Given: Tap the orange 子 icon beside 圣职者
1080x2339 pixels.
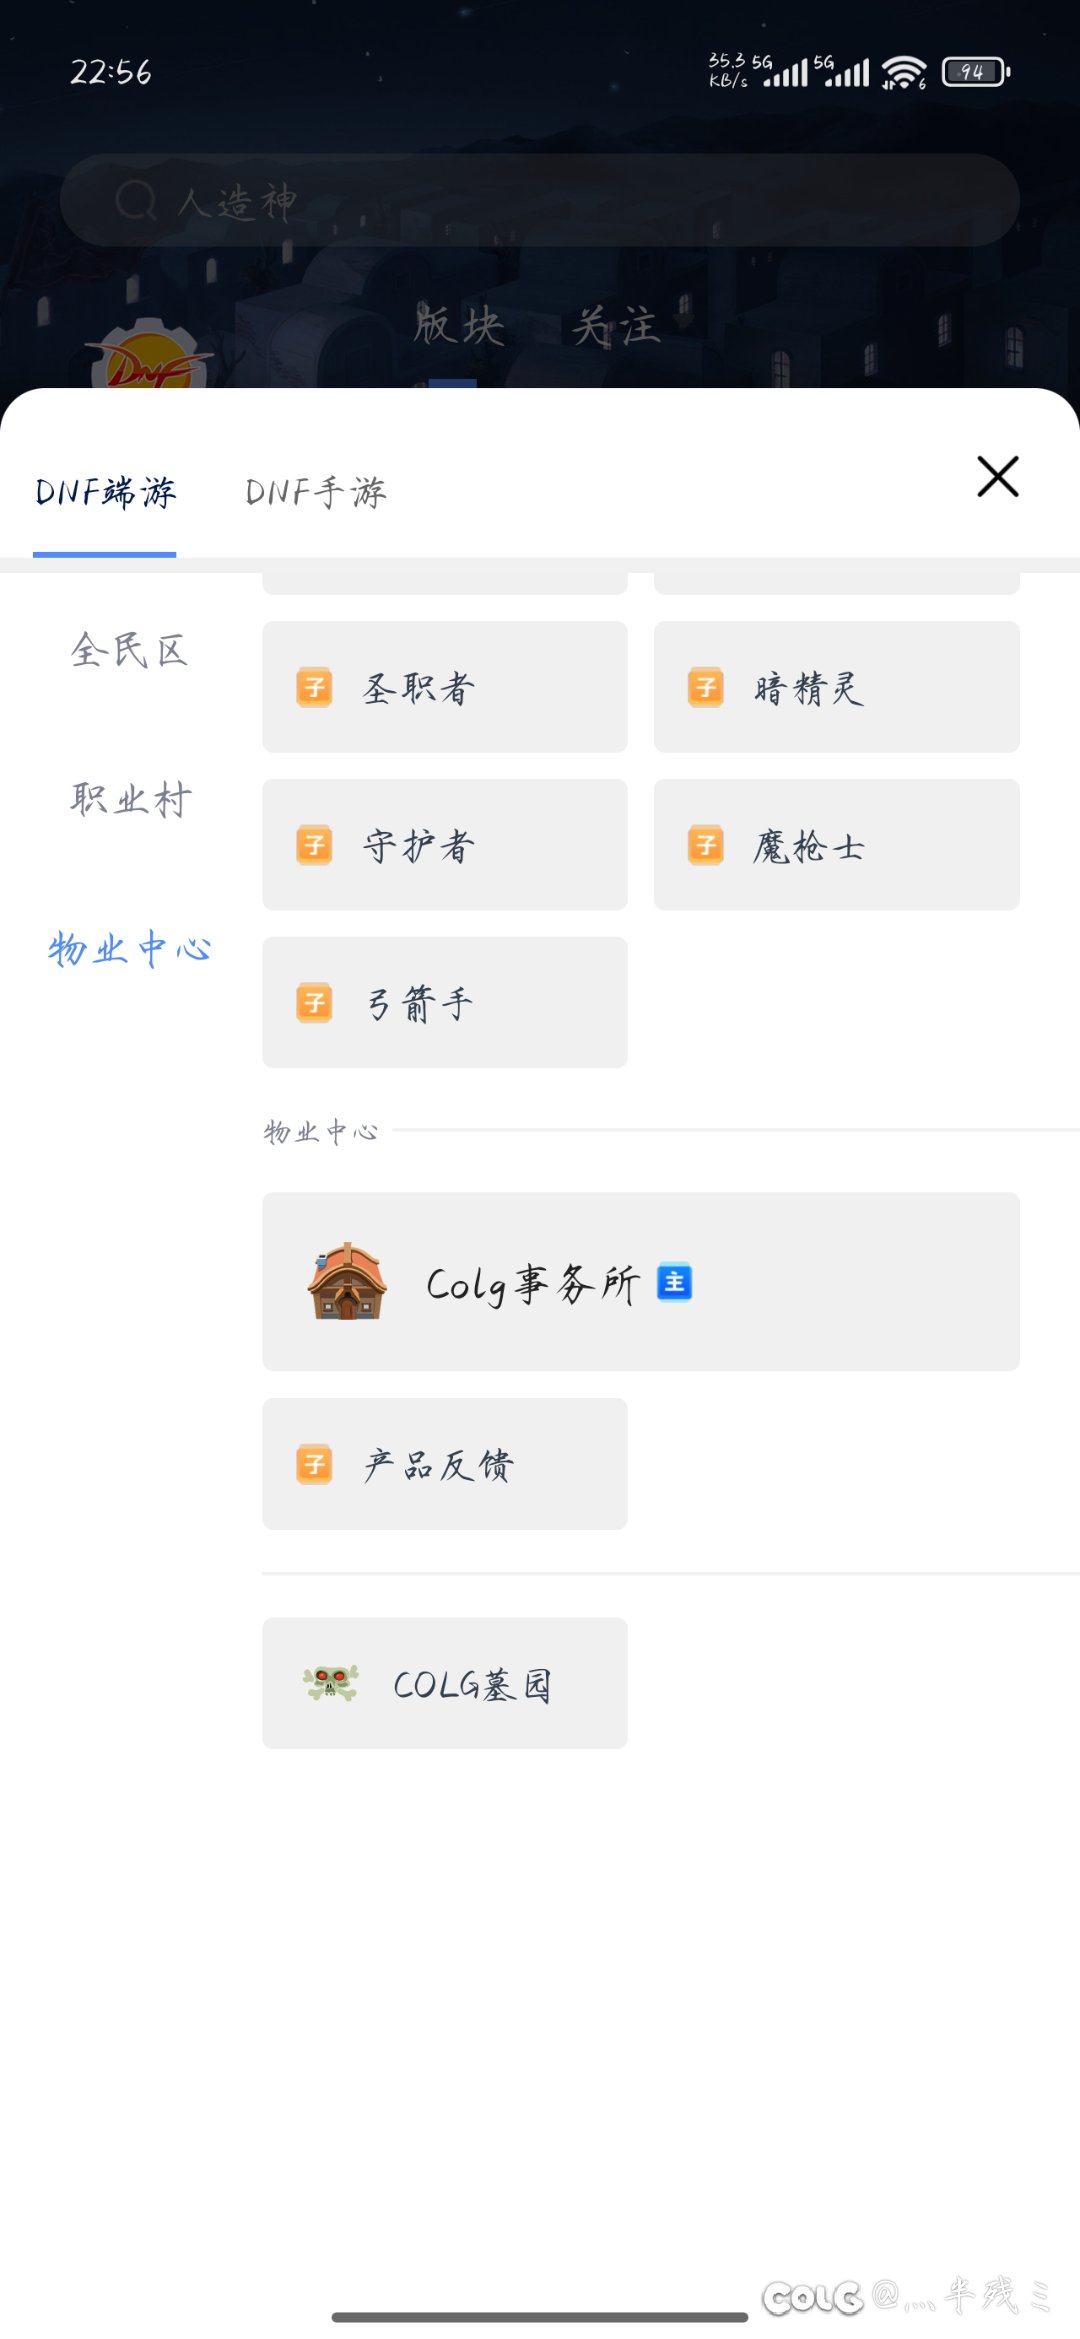Looking at the screenshot, I should (314, 687).
